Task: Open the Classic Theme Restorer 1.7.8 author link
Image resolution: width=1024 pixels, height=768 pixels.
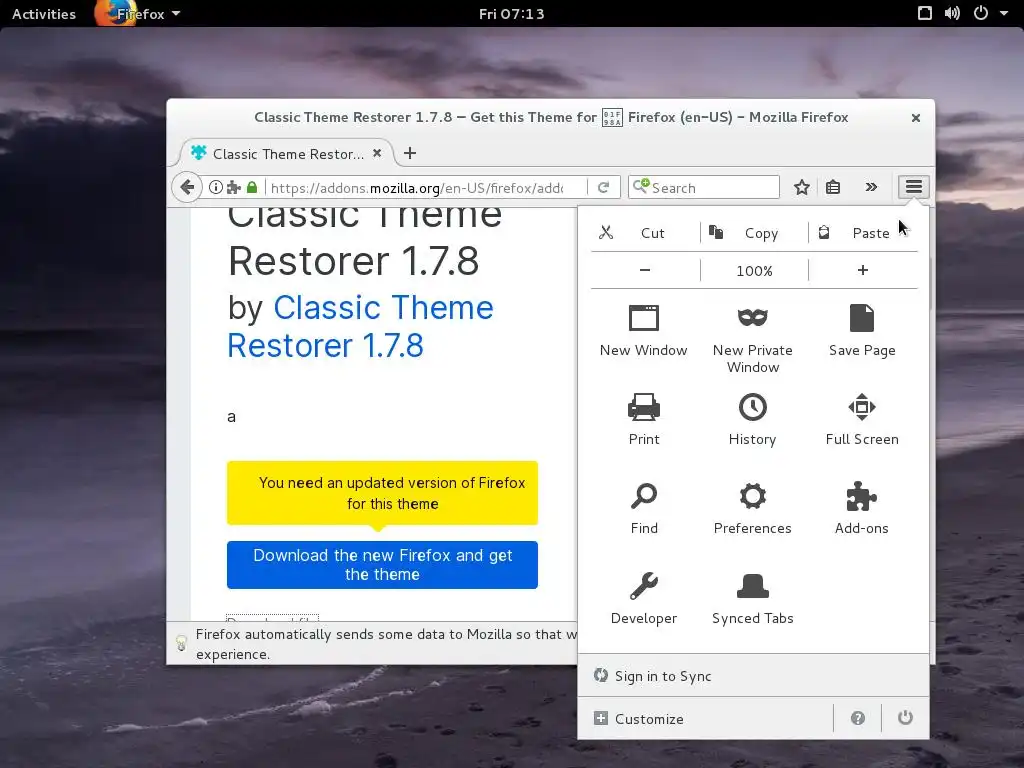Action: coord(360,326)
